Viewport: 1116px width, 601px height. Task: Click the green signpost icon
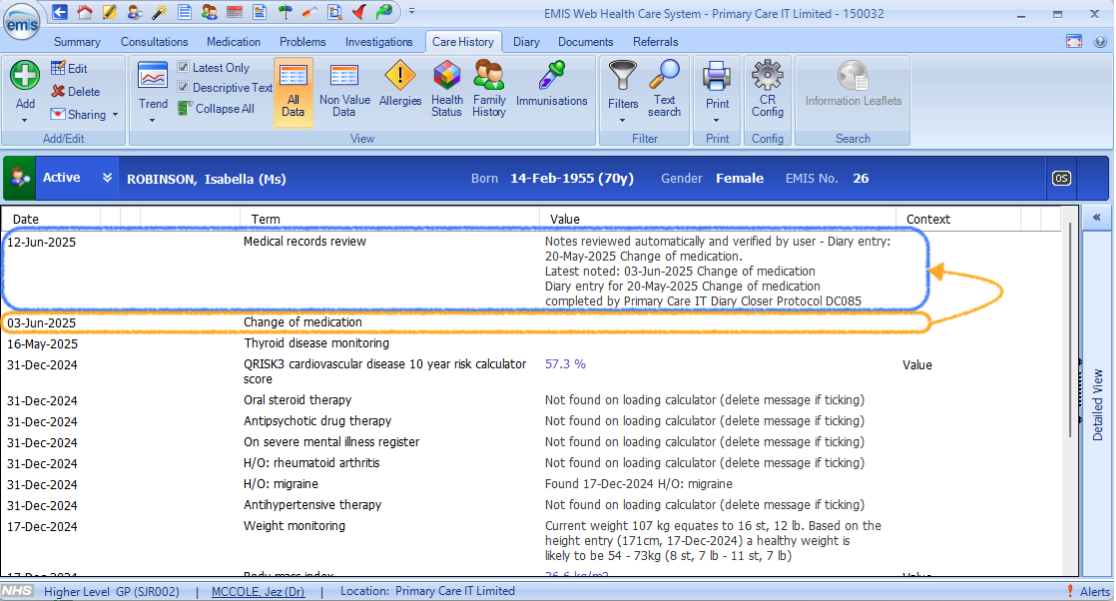[285, 12]
